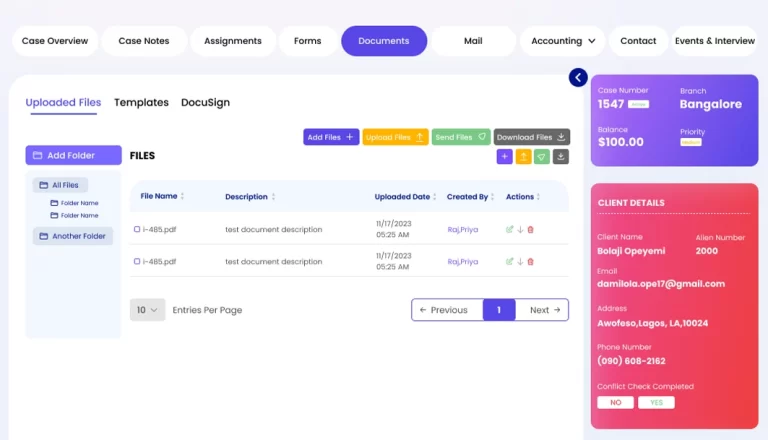This screenshot has height=440, width=768.
Task: Click the small yellow upload icon above the table
Action: [x=523, y=157]
